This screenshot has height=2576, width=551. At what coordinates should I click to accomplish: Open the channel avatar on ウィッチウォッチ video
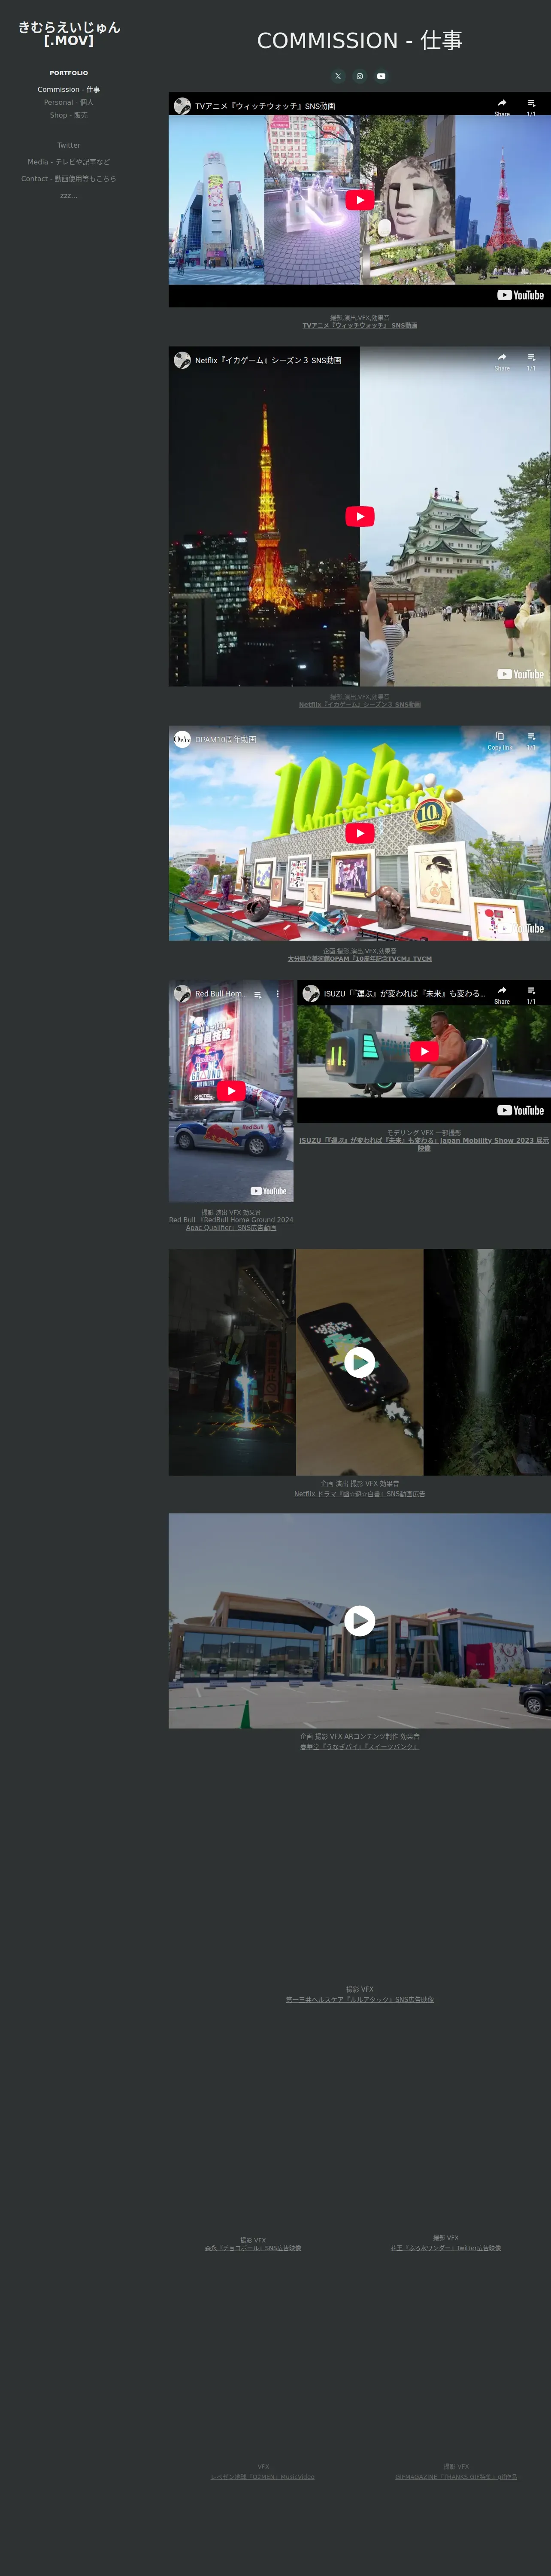[182, 106]
